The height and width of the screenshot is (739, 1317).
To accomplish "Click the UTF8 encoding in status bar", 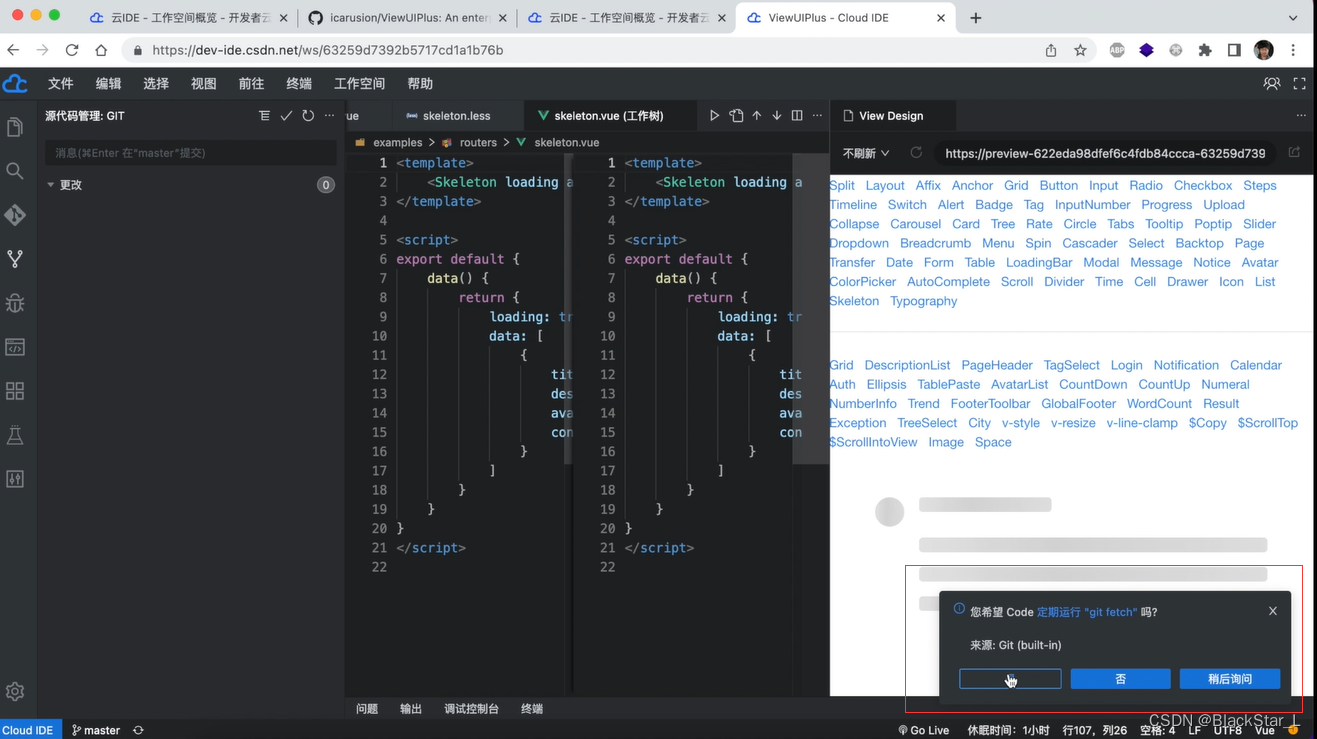I will tap(1227, 730).
